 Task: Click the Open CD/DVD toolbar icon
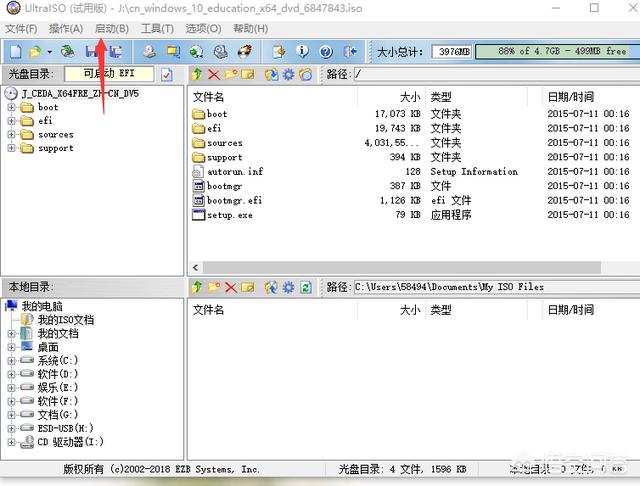(x=68, y=51)
